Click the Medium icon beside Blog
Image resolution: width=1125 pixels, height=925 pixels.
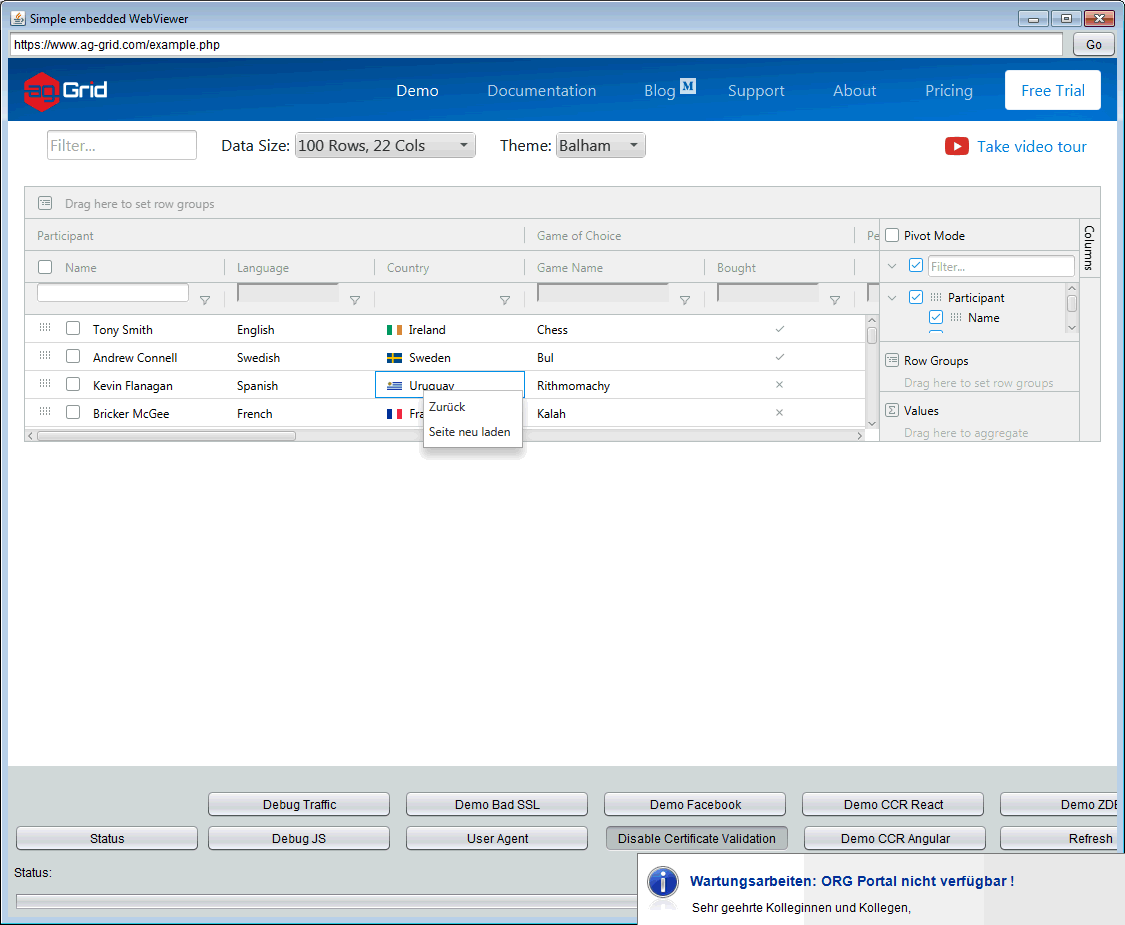688,86
